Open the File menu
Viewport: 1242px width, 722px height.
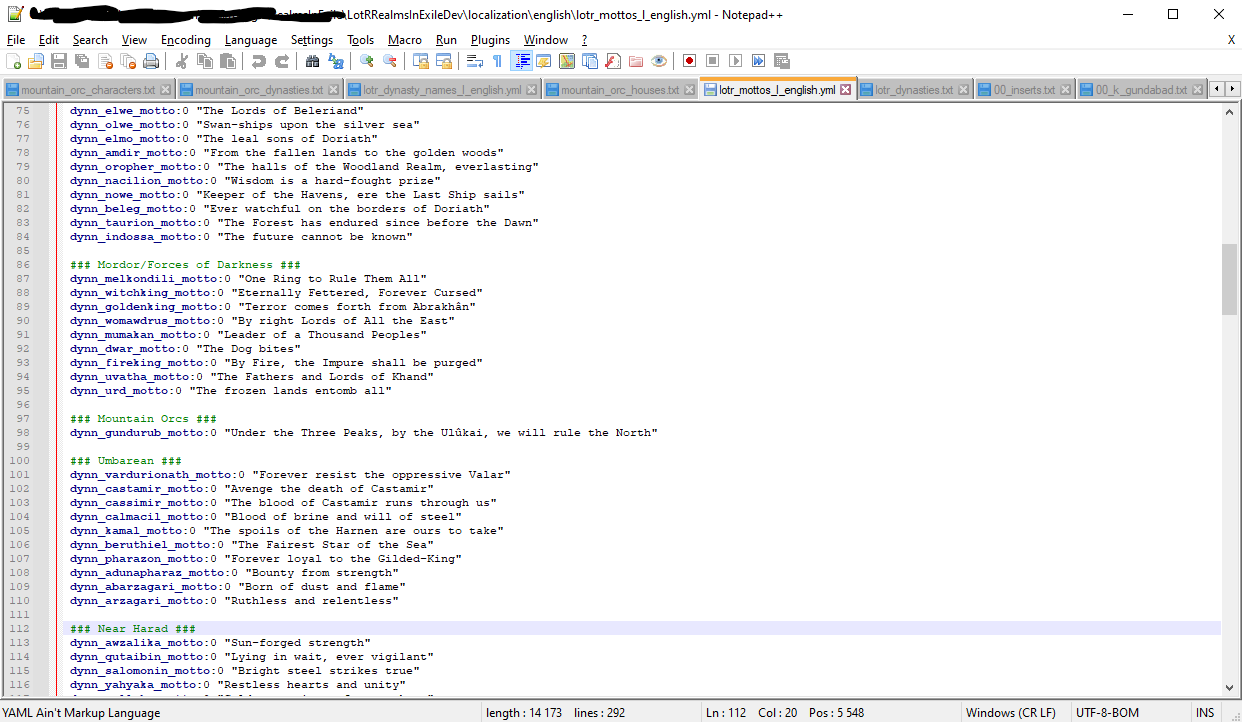coord(16,40)
